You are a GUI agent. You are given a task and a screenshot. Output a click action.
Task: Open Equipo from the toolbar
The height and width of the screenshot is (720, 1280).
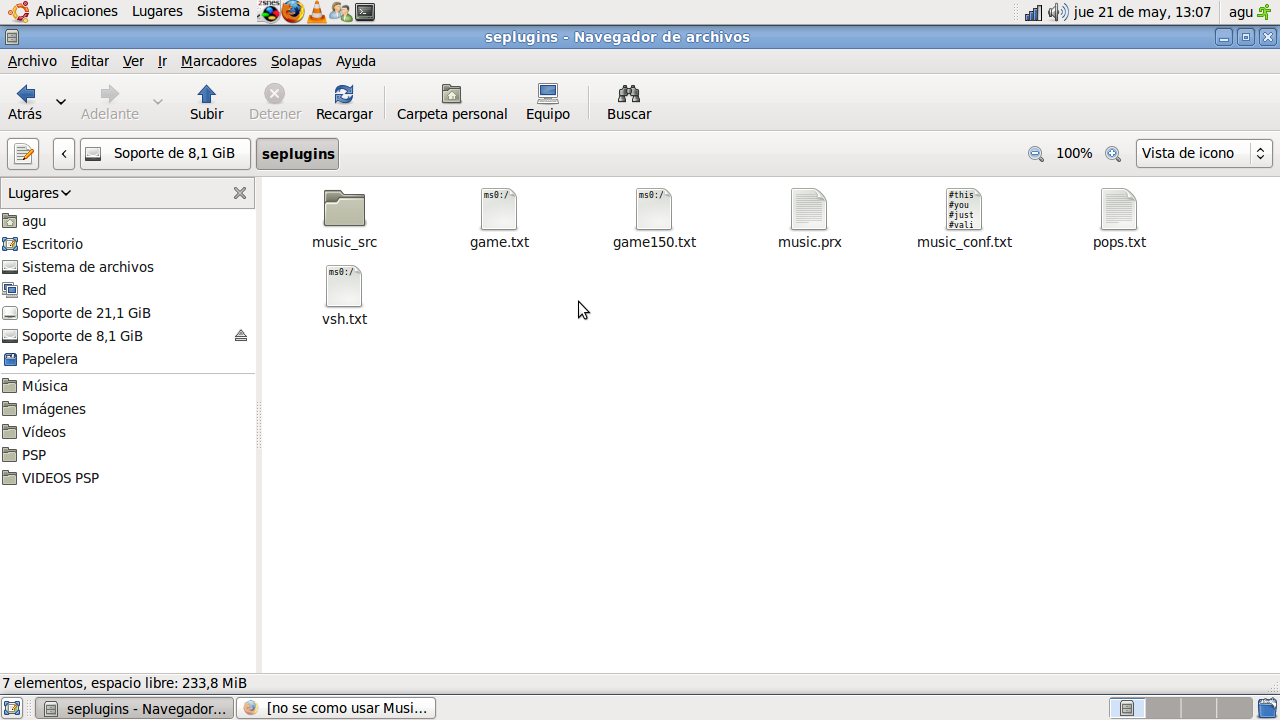pos(548,103)
